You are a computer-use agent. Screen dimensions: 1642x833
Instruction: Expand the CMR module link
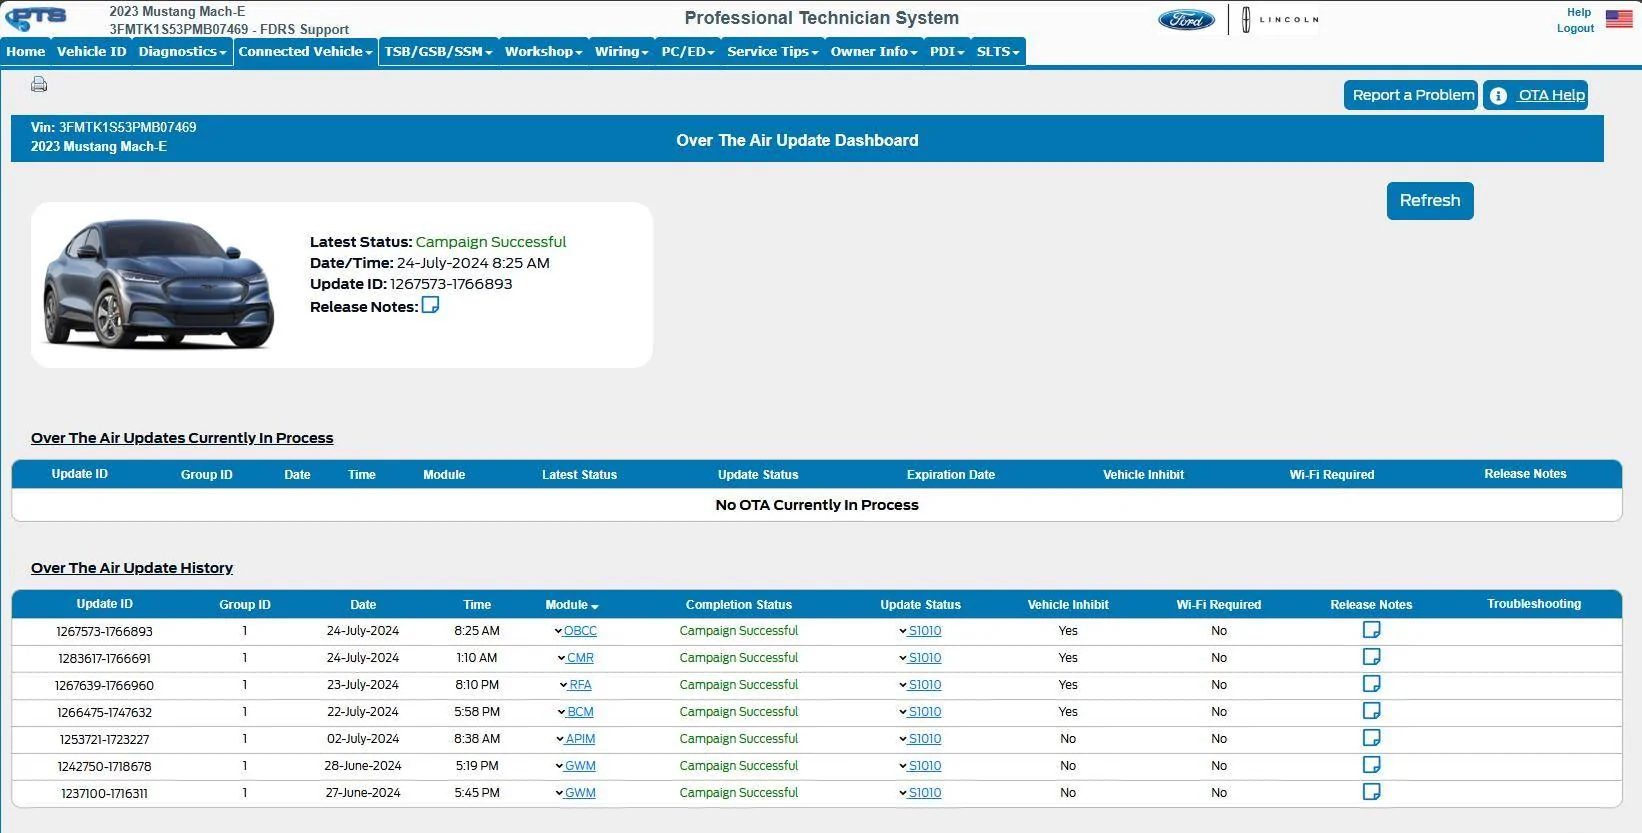pyautogui.click(x=576, y=658)
